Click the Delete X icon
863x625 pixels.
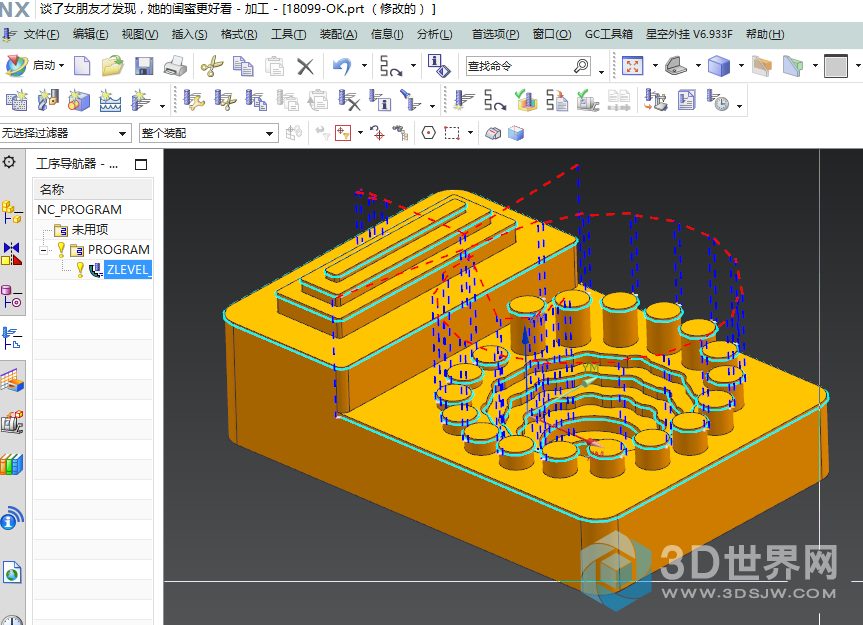point(305,66)
